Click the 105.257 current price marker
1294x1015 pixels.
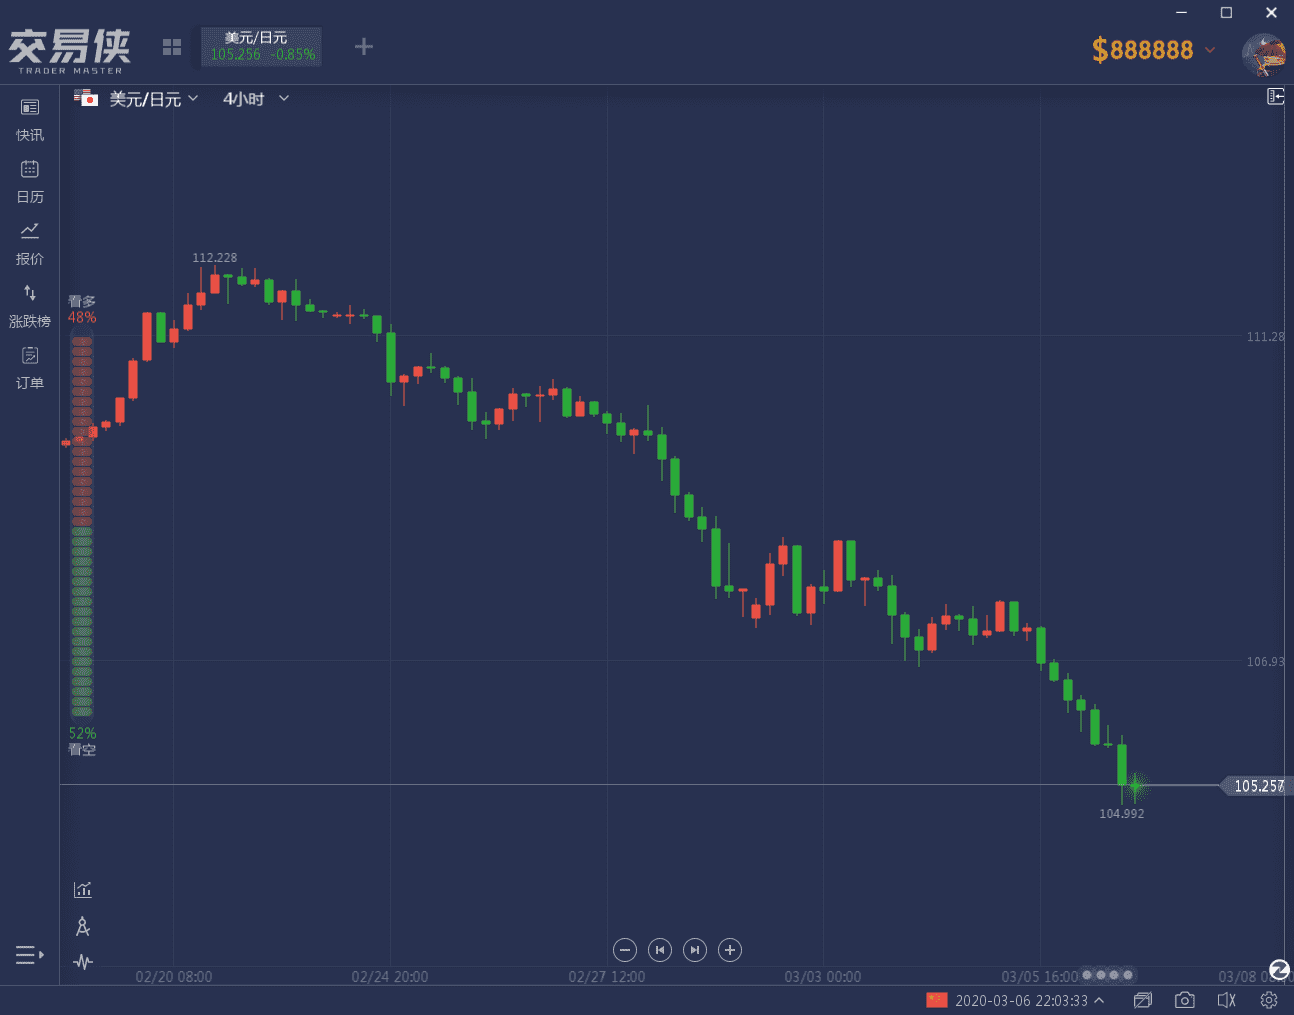(1257, 786)
